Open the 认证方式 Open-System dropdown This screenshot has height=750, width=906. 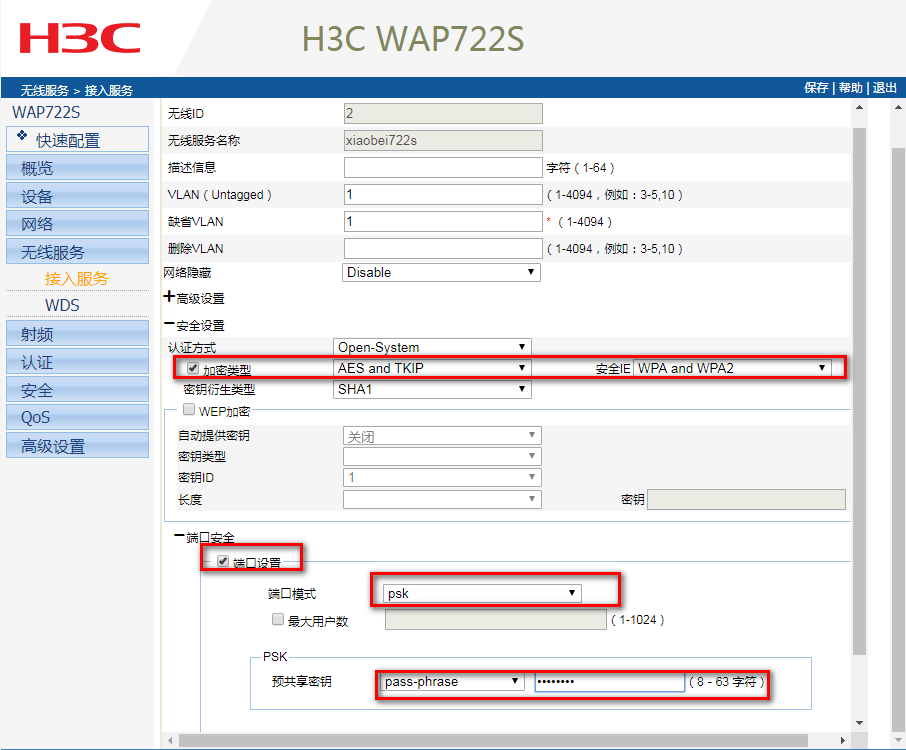click(x=432, y=347)
